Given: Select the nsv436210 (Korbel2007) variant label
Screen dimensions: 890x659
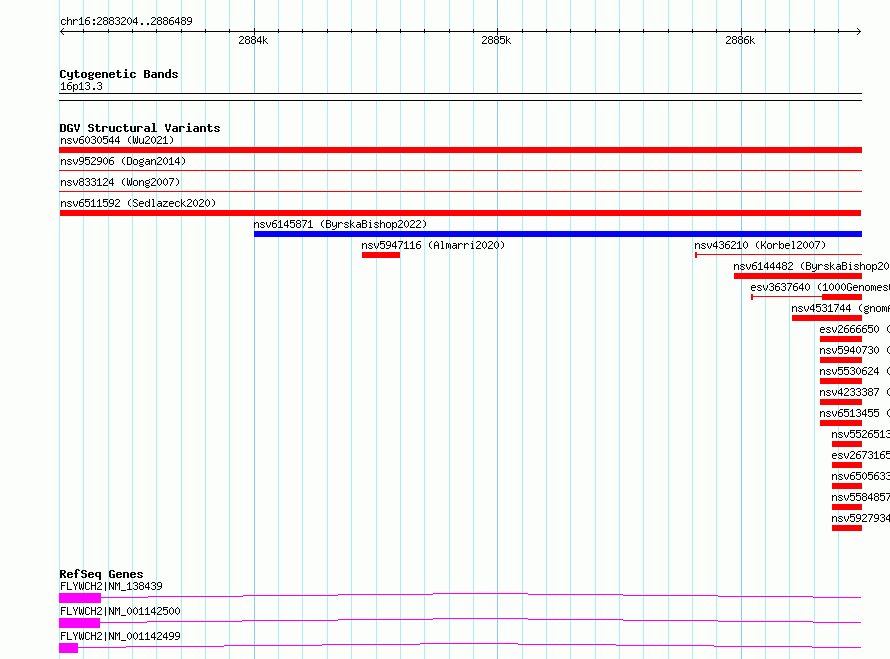Looking at the screenshot, I should pos(760,245).
